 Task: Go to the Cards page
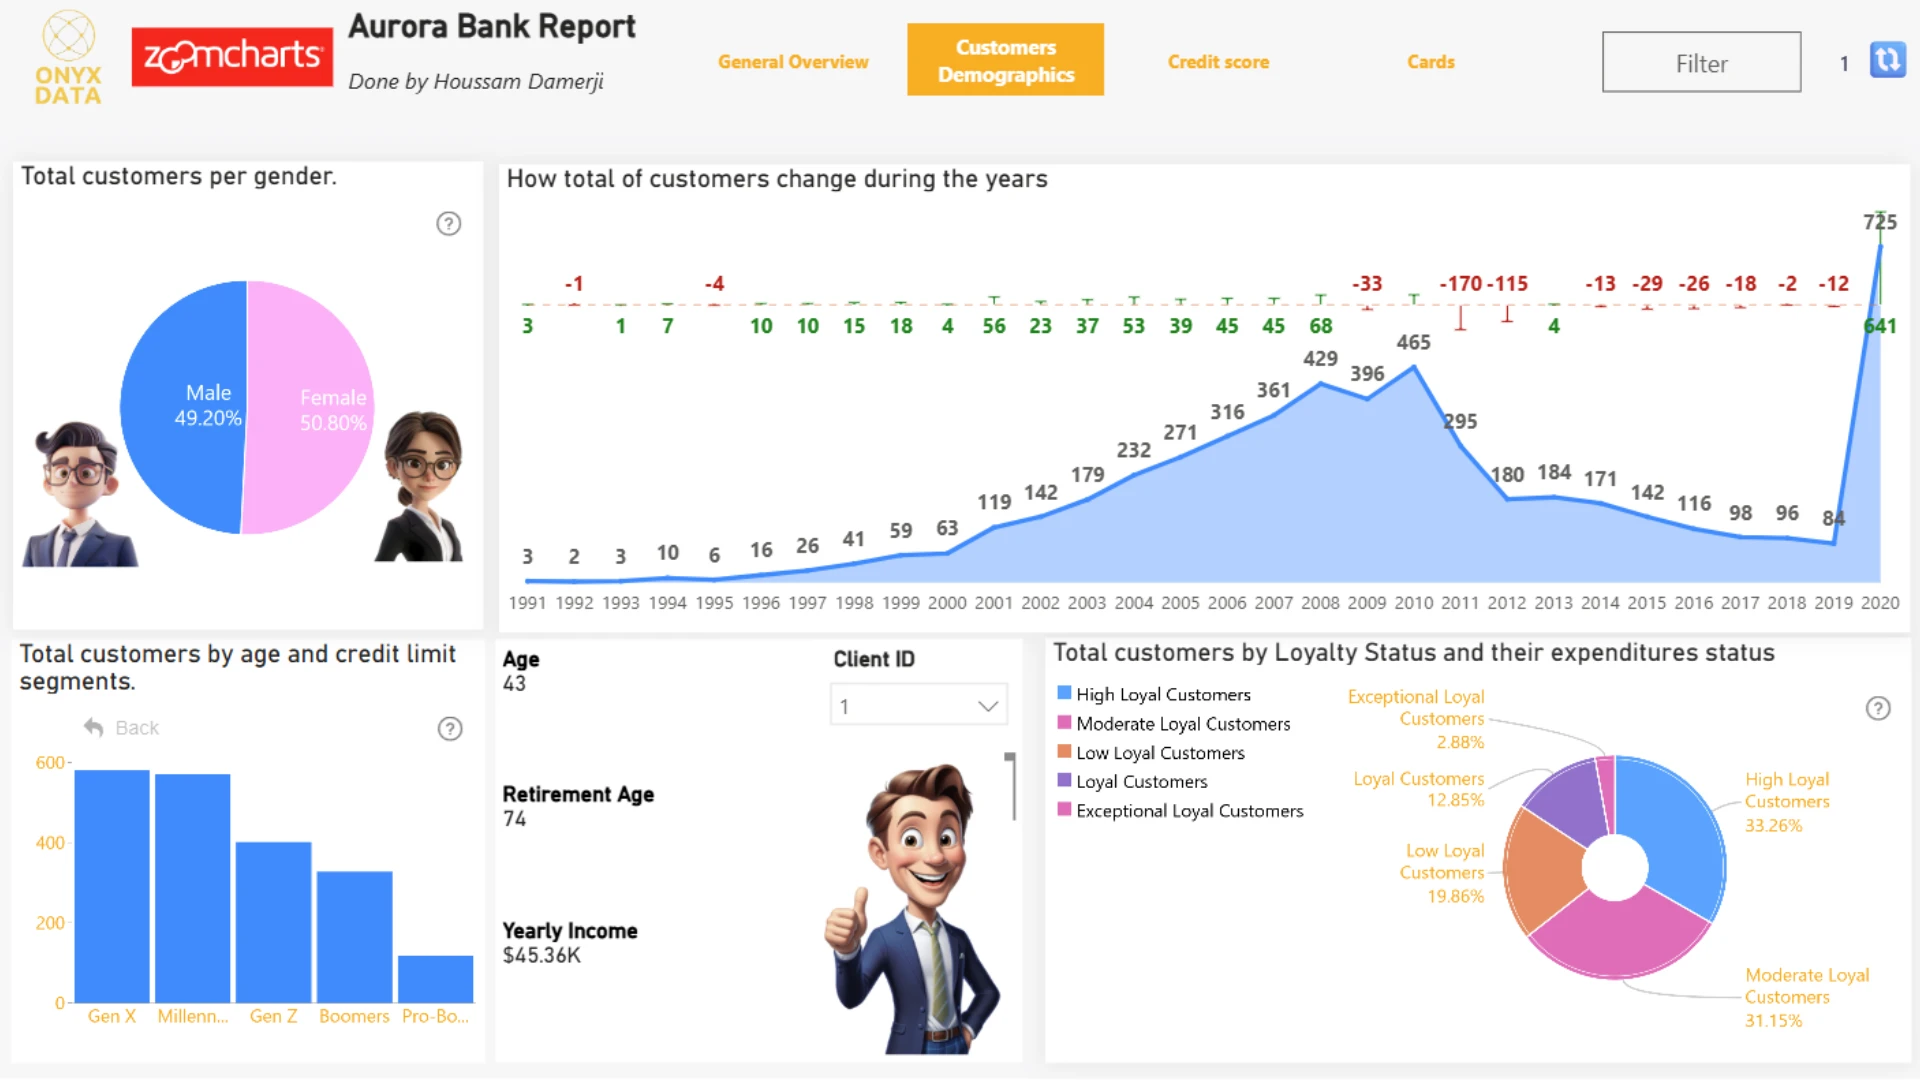point(1430,62)
